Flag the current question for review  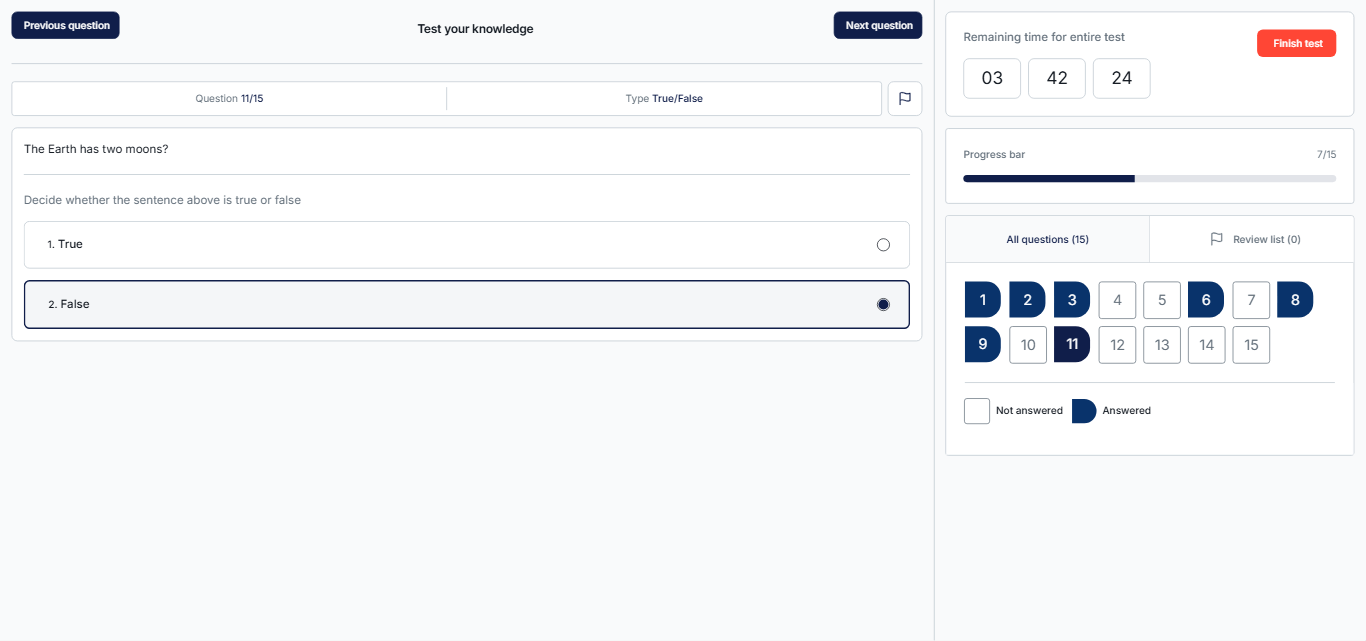pyautogui.click(x=904, y=99)
